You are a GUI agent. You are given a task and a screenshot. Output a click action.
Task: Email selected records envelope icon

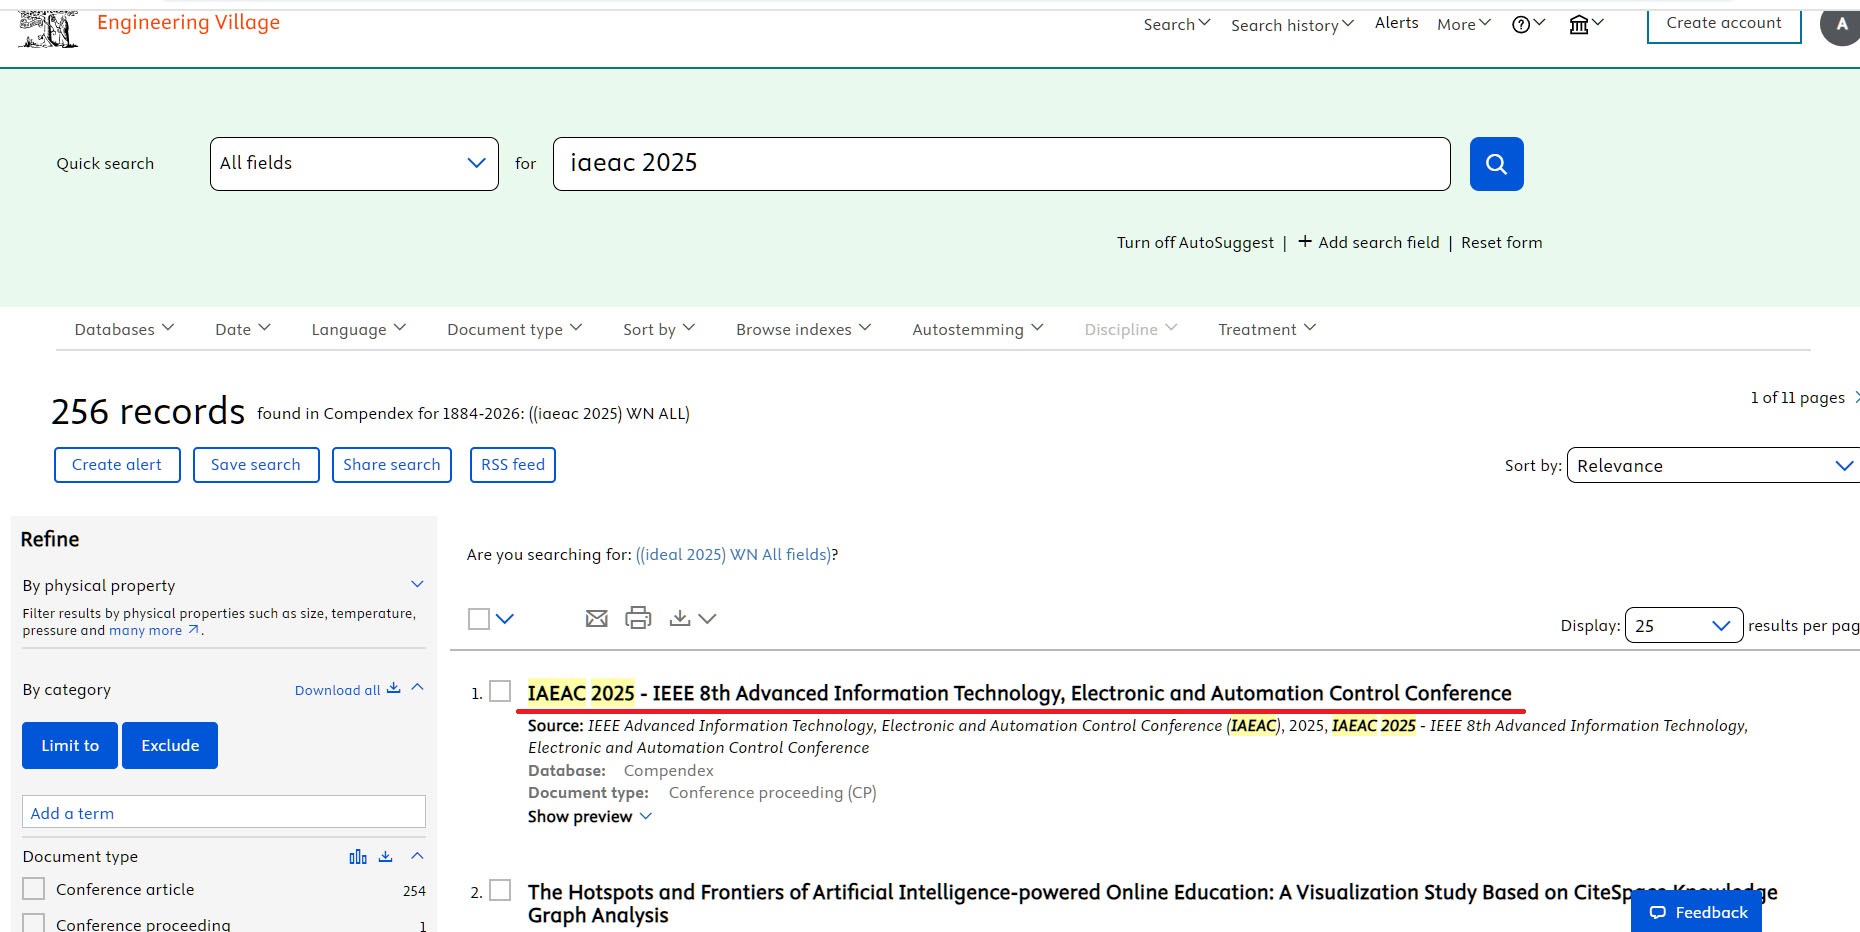pos(596,619)
